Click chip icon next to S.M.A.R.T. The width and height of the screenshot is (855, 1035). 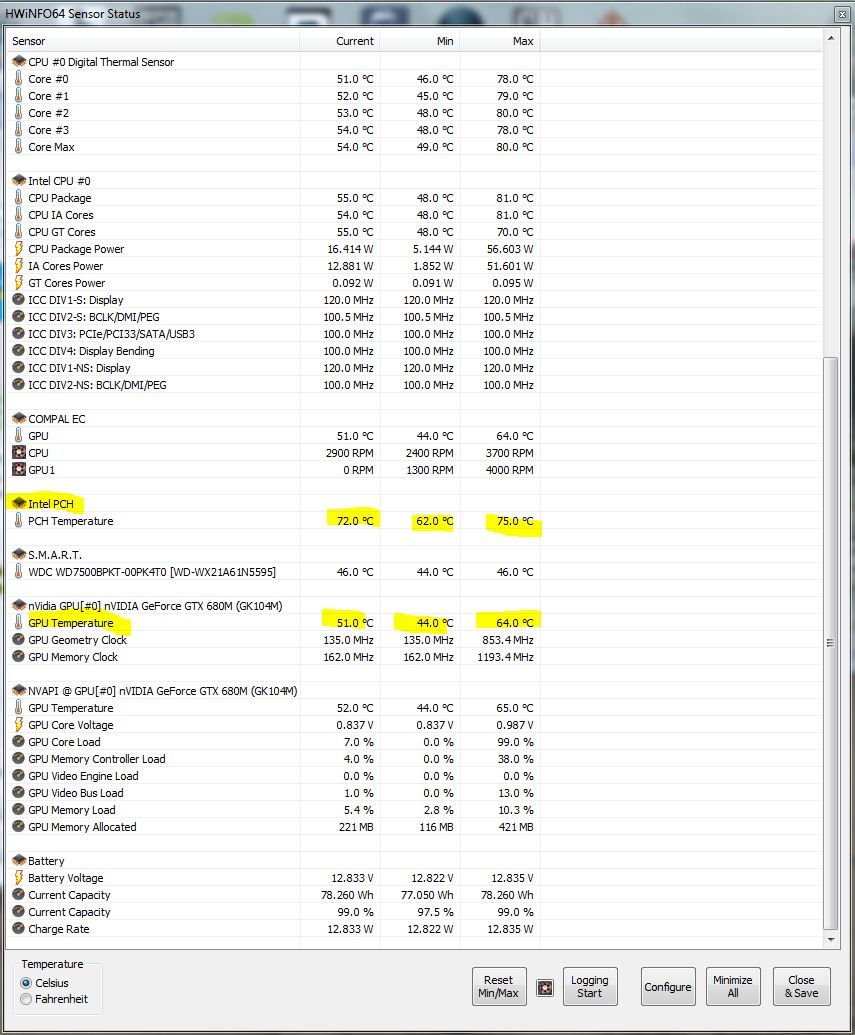[x=19, y=554]
